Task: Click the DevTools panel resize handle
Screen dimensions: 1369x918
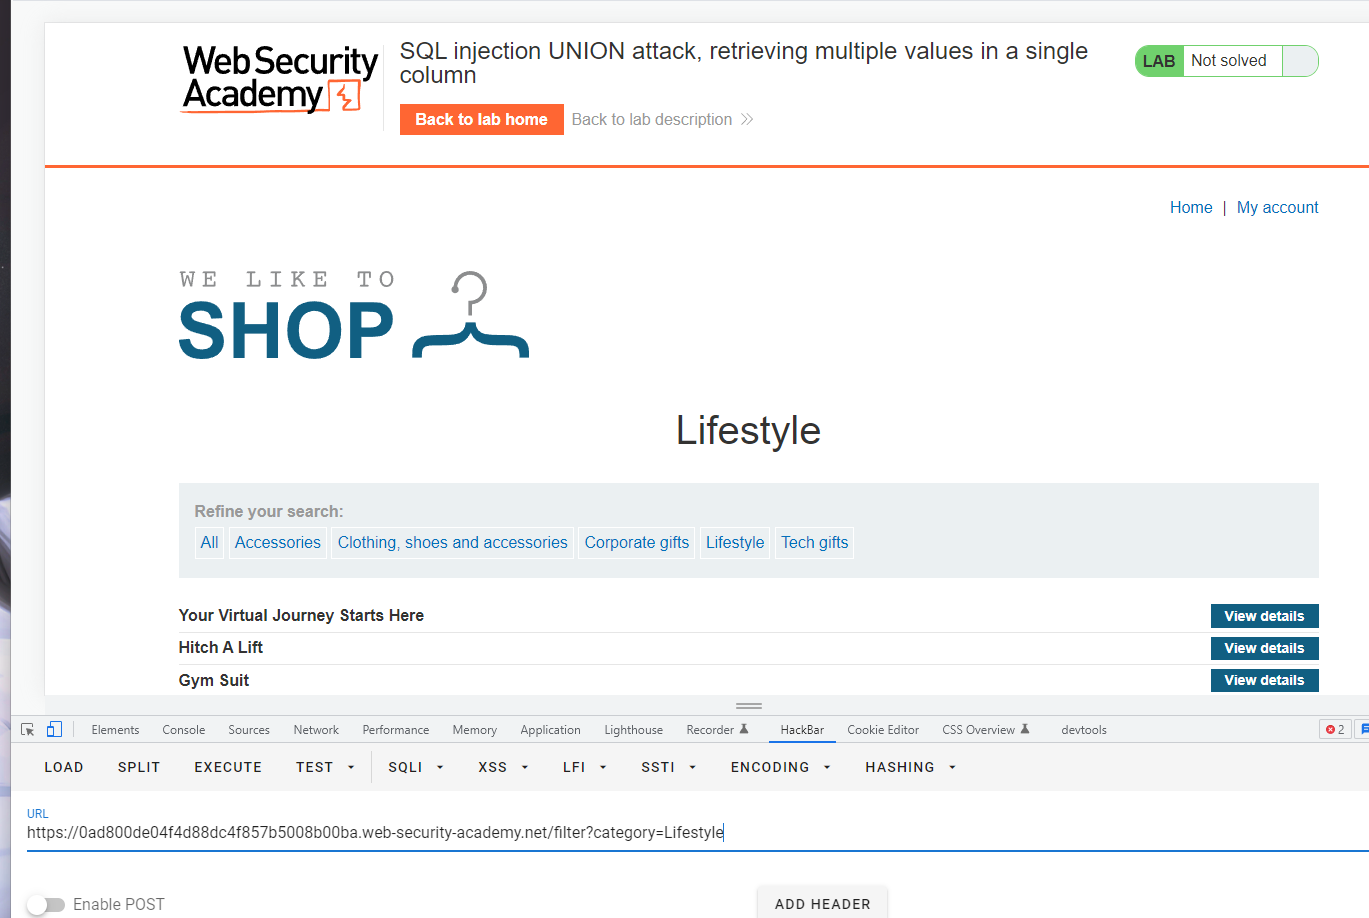Action: click(749, 706)
